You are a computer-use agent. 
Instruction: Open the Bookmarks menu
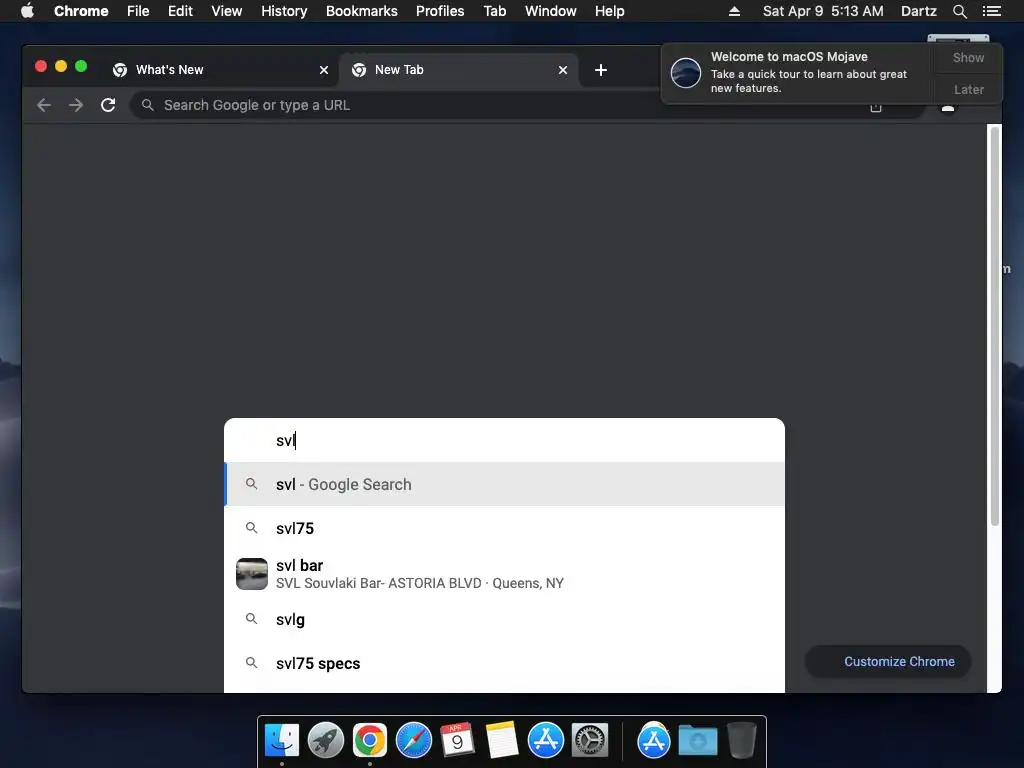[x=362, y=11]
